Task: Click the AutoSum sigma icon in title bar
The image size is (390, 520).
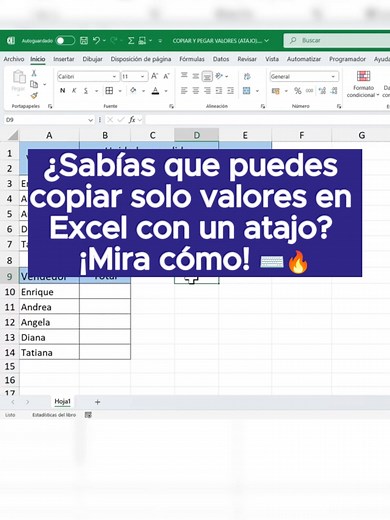Action: [x=131, y=41]
